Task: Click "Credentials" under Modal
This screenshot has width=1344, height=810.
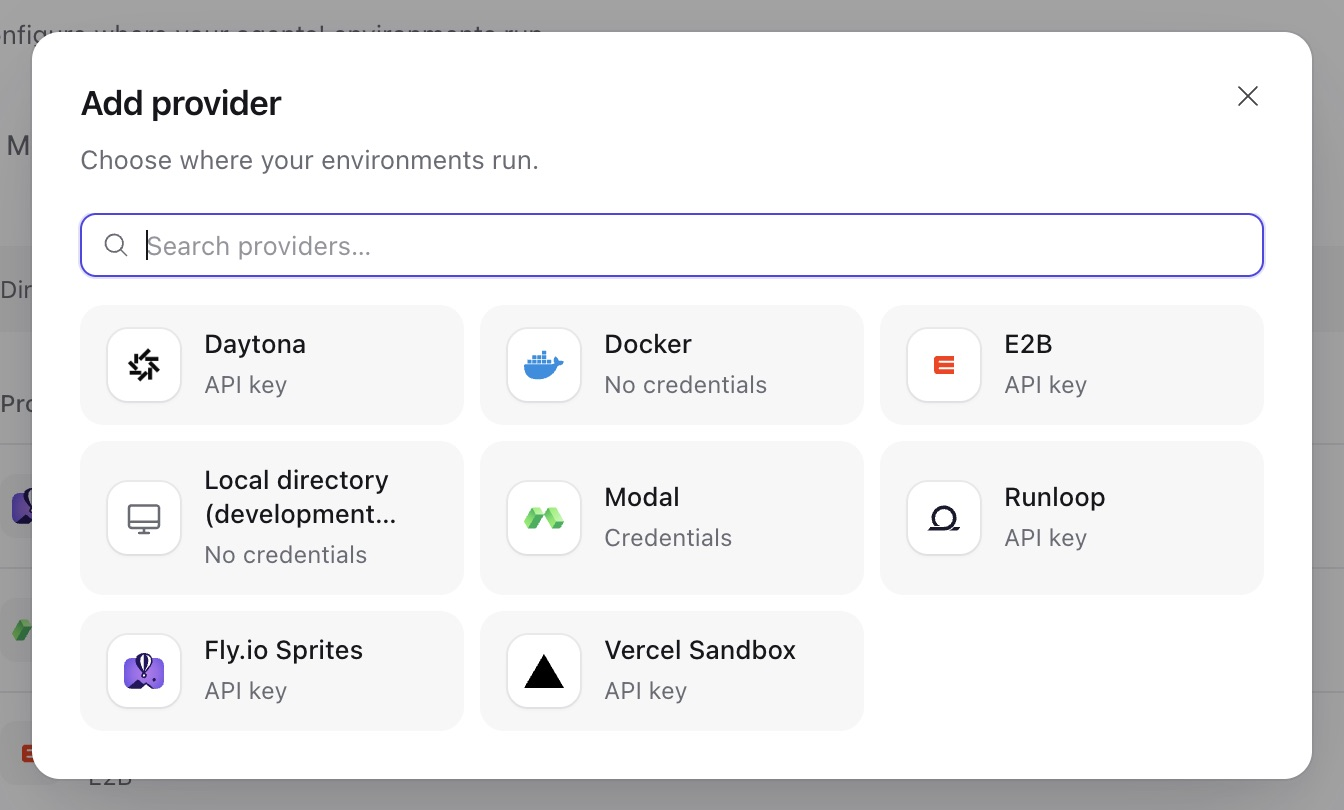Action: tap(668, 538)
